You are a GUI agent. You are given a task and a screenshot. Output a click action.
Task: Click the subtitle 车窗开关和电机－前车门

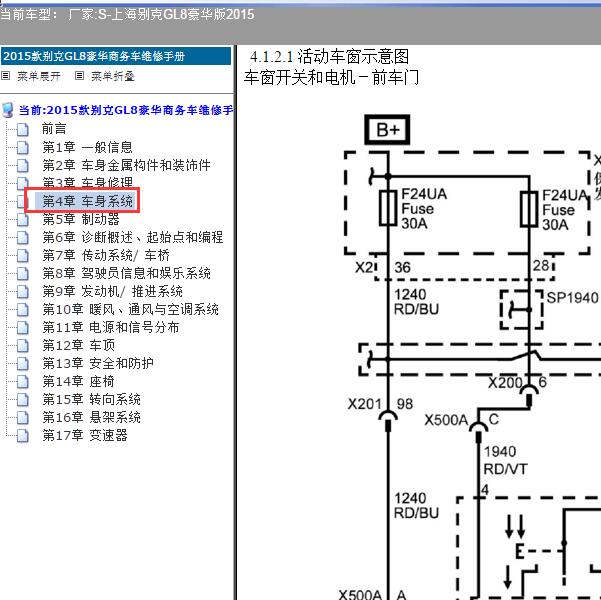coord(331,77)
